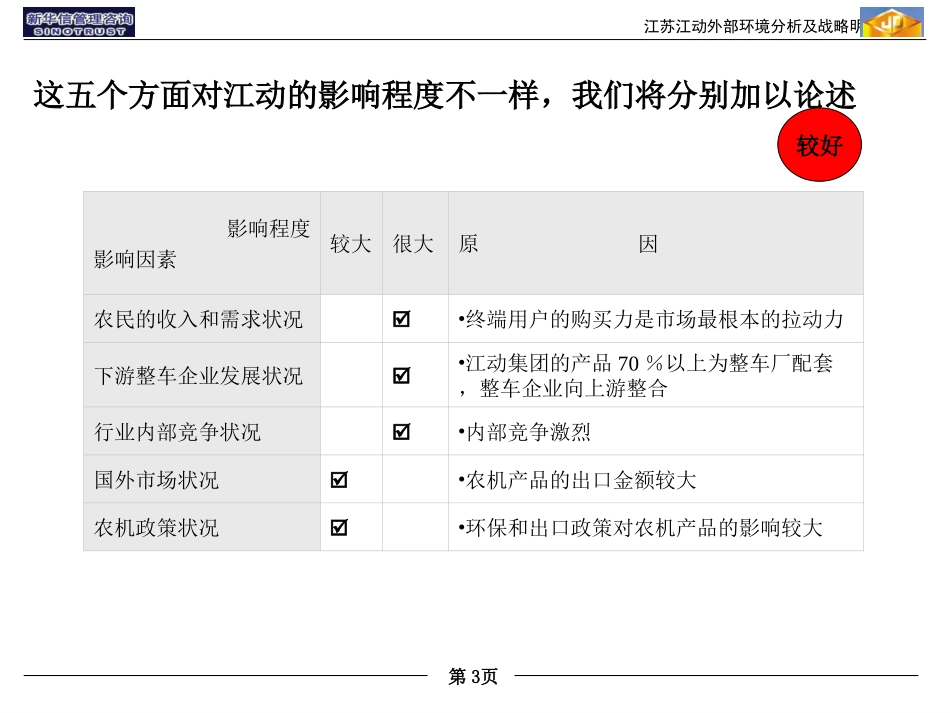
Task: Select the row label 国外市场状况
Action: pos(156,480)
